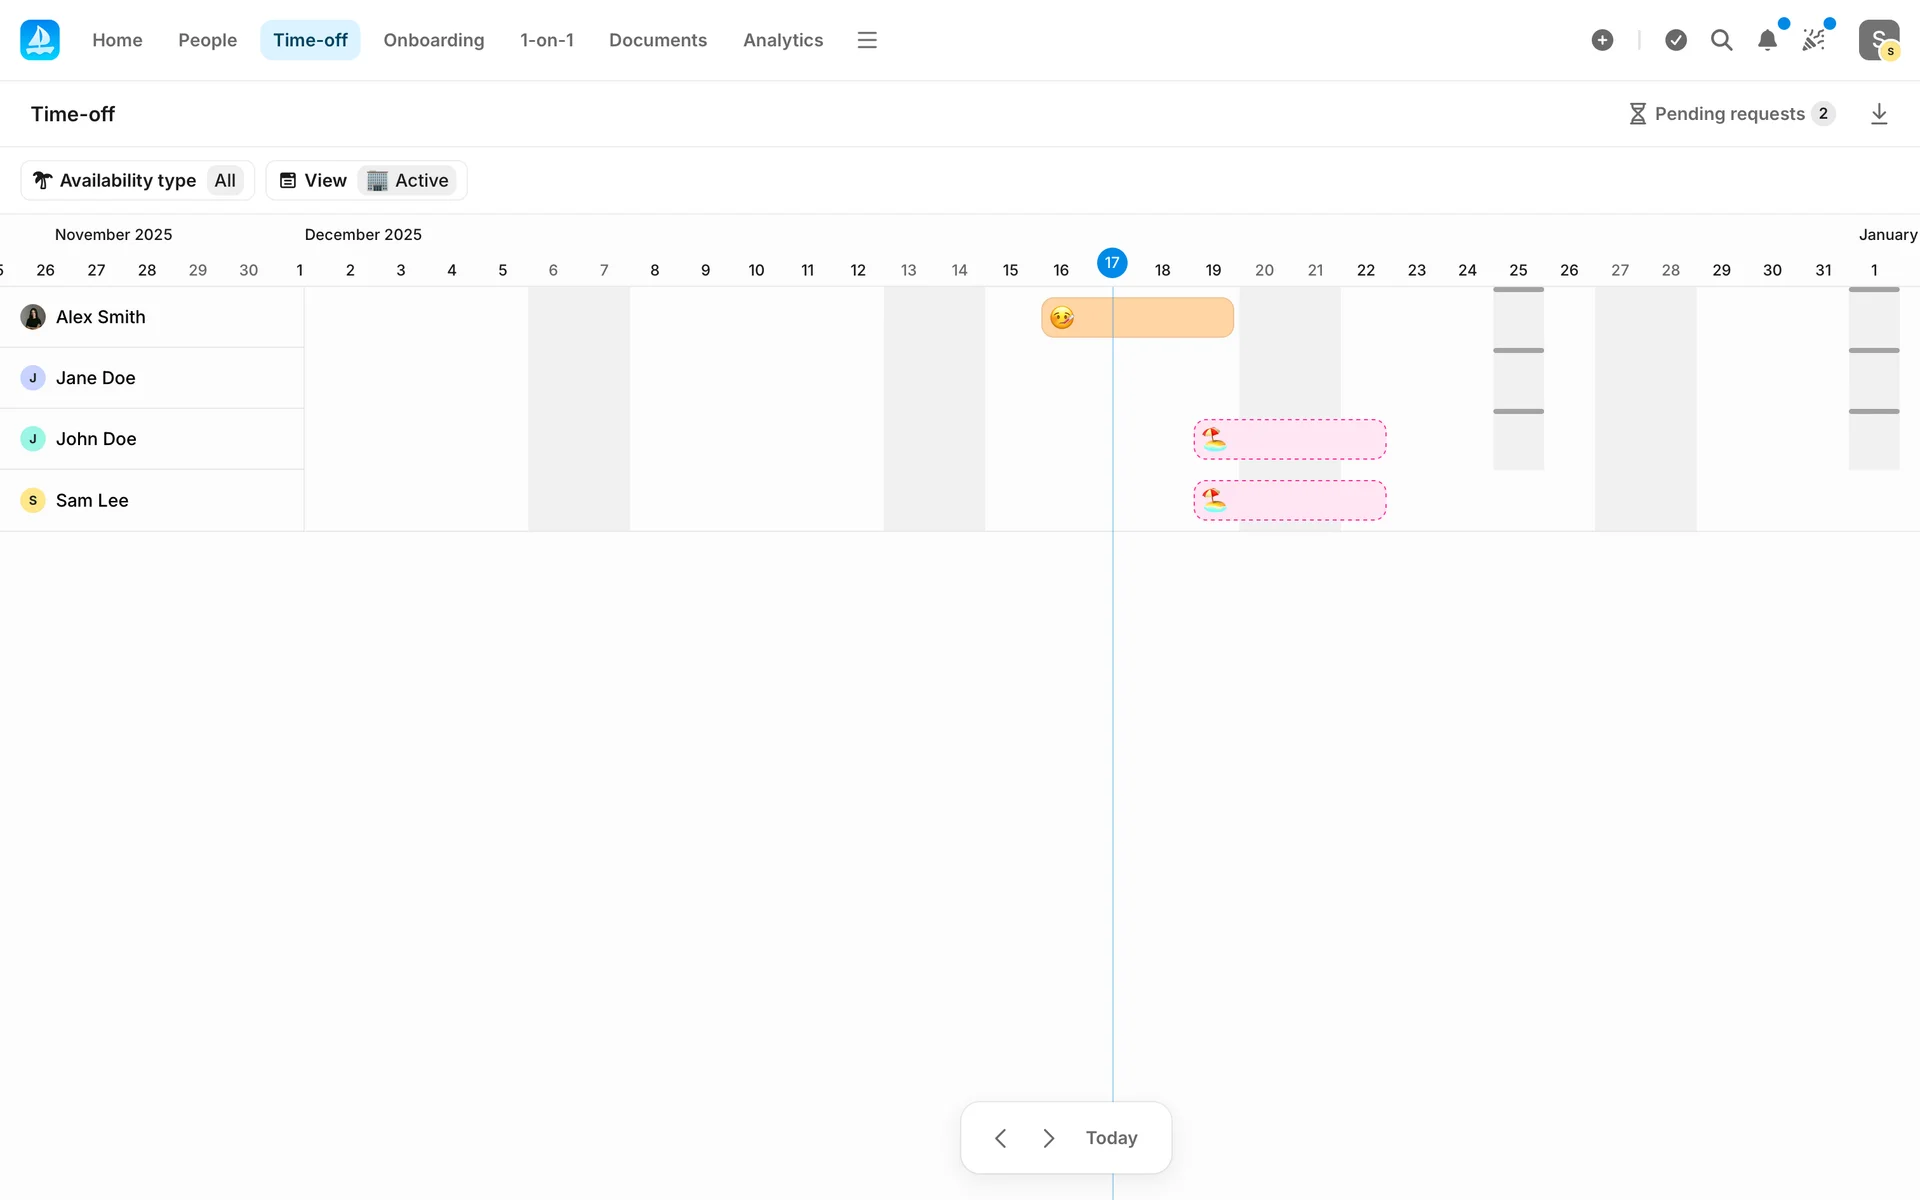This screenshot has height=1200, width=1920.
Task: Open the checkmark tasks icon
Action: click(1676, 40)
